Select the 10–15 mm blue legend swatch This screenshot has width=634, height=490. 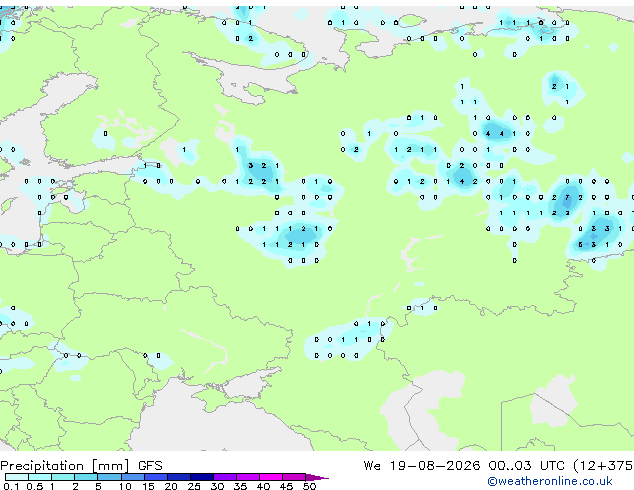tap(132, 477)
